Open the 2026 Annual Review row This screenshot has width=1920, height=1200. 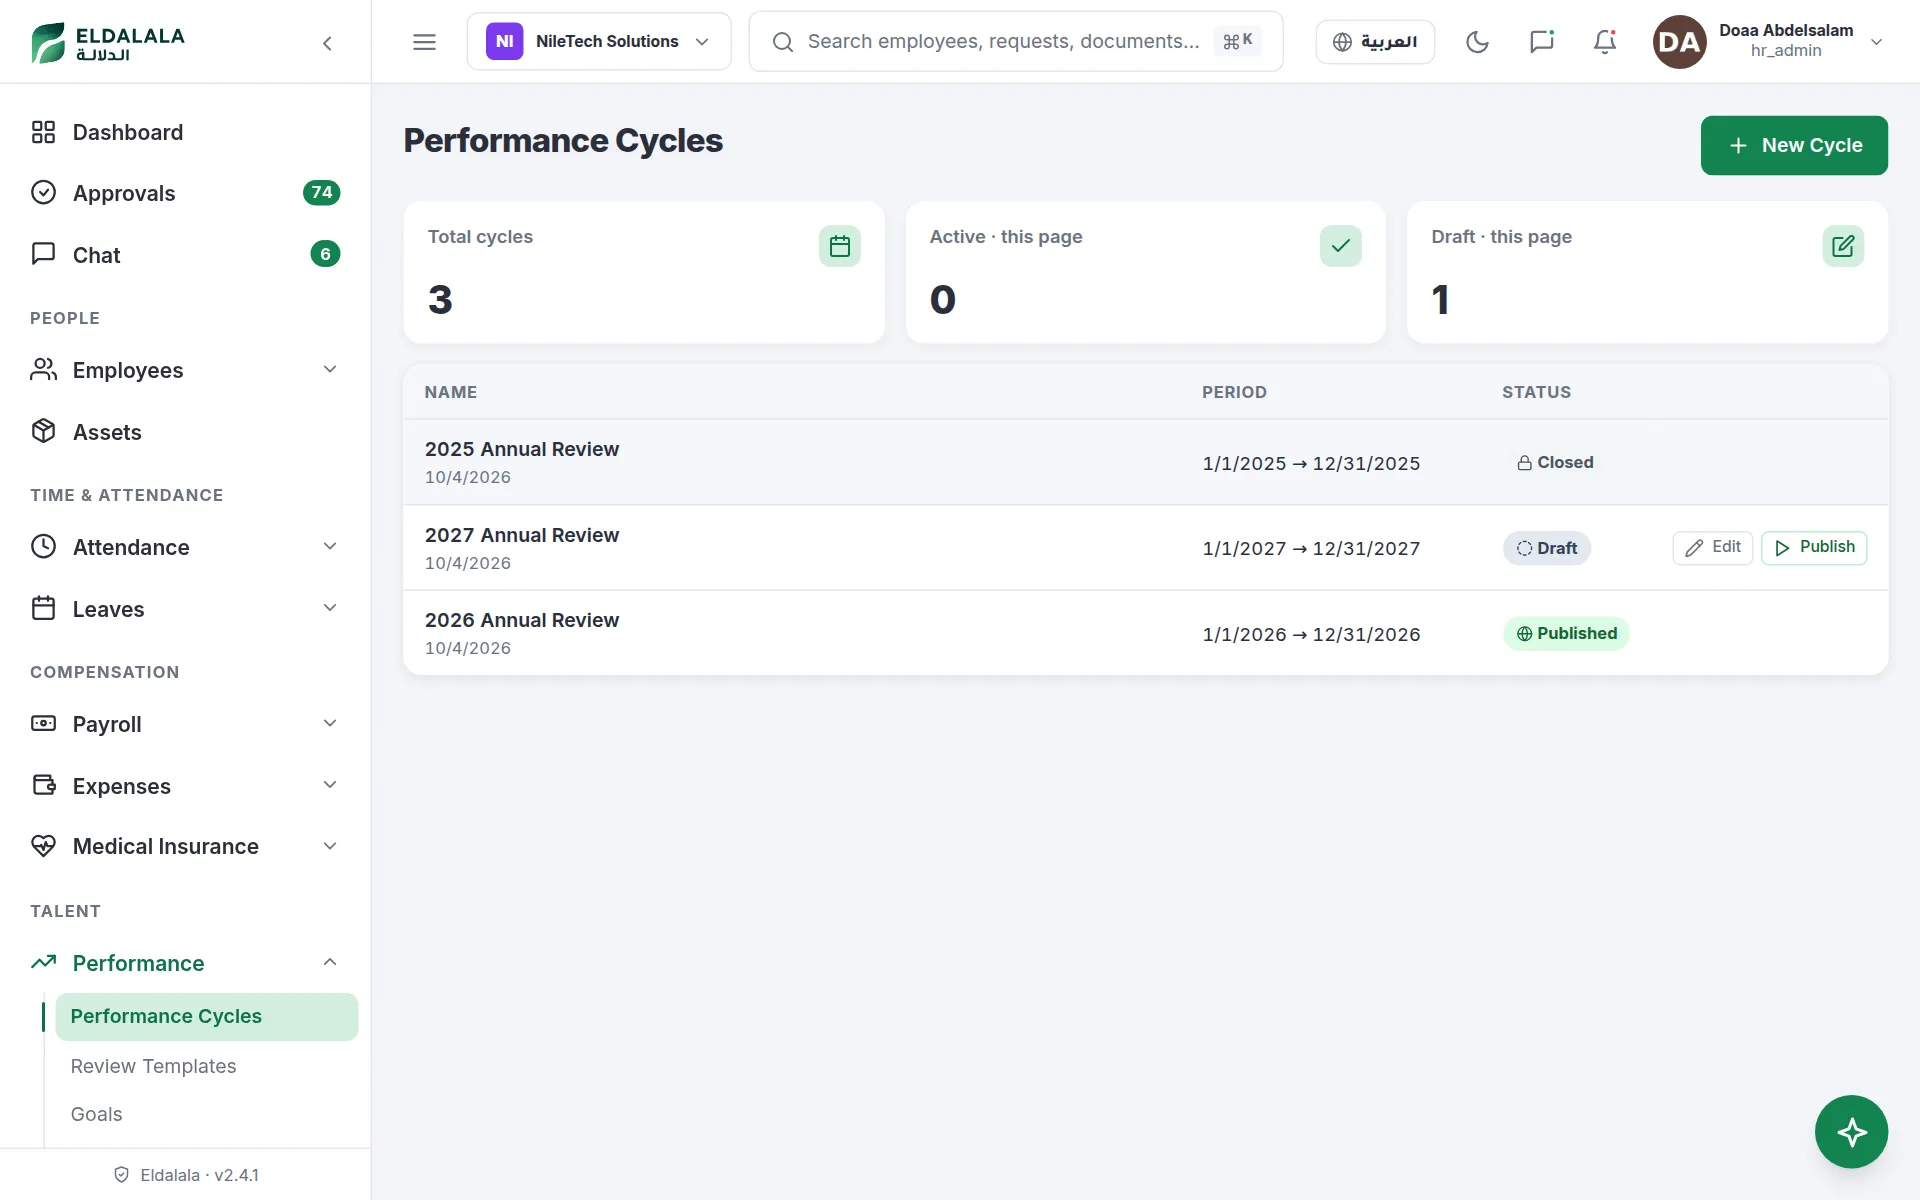tap(1145, 633)
